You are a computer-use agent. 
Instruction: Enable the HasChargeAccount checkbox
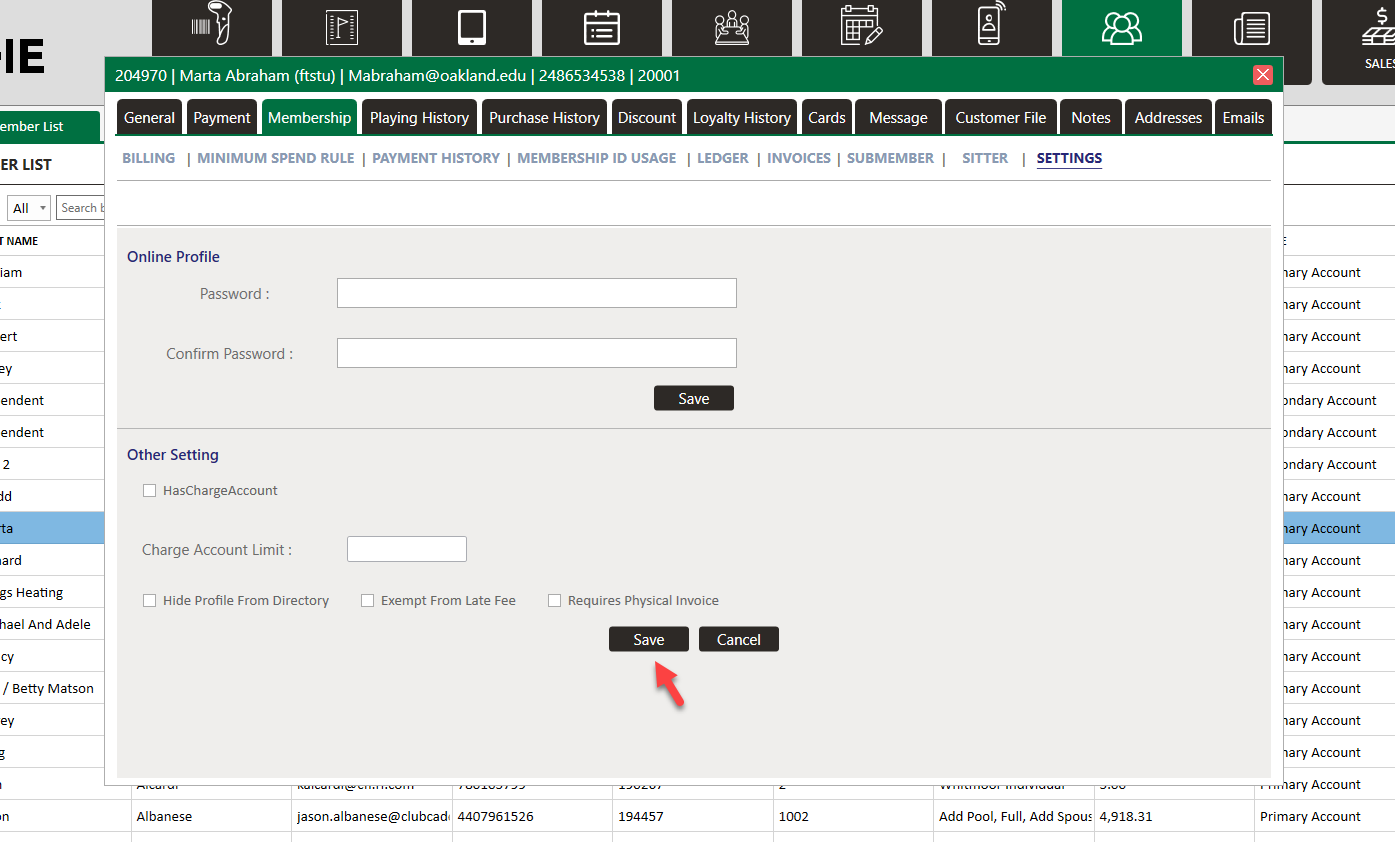(150, 491)
